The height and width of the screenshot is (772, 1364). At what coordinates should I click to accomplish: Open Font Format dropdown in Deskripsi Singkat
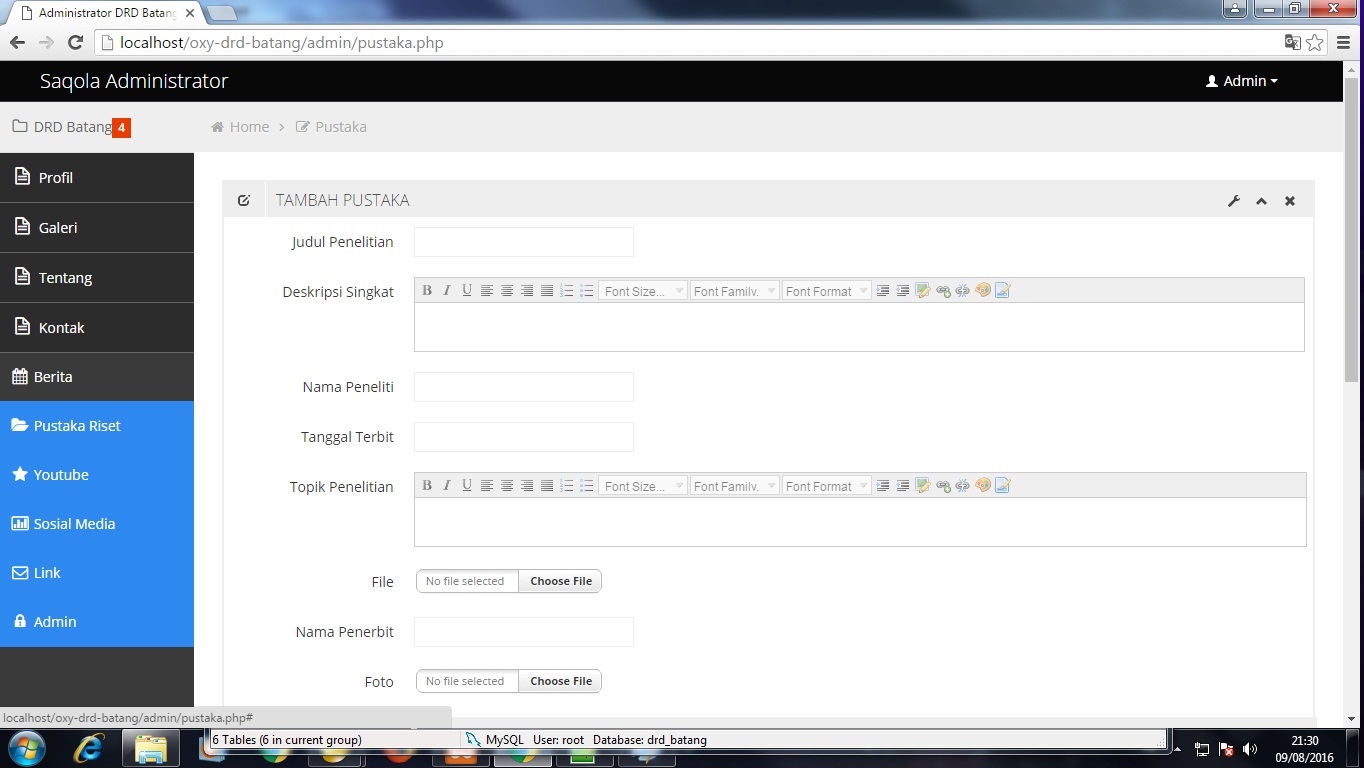tap(826, 291)
